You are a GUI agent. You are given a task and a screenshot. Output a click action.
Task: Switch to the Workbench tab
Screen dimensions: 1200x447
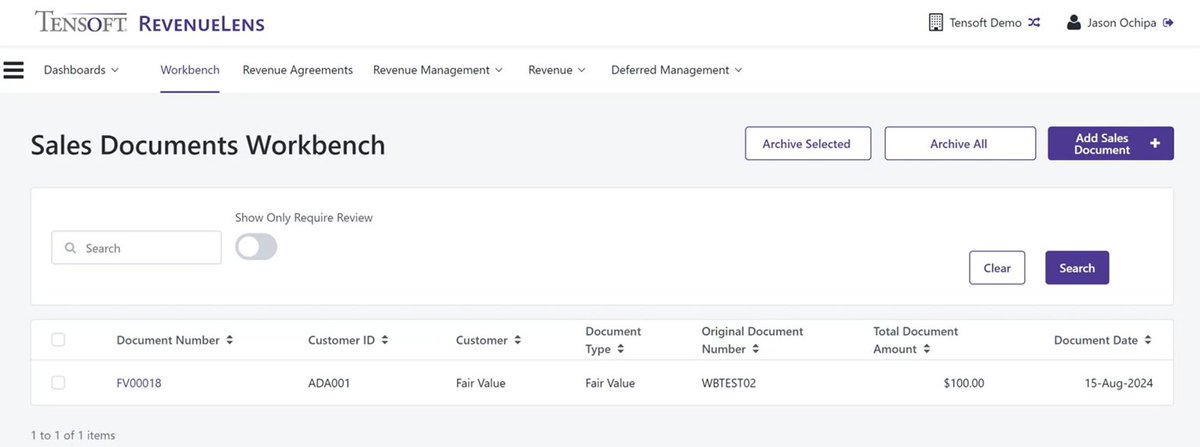tap(190, 70)
